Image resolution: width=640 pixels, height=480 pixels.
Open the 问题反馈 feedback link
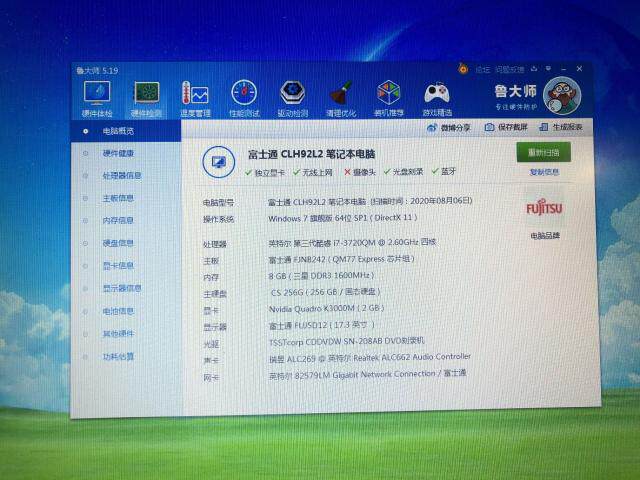(509, 69)
